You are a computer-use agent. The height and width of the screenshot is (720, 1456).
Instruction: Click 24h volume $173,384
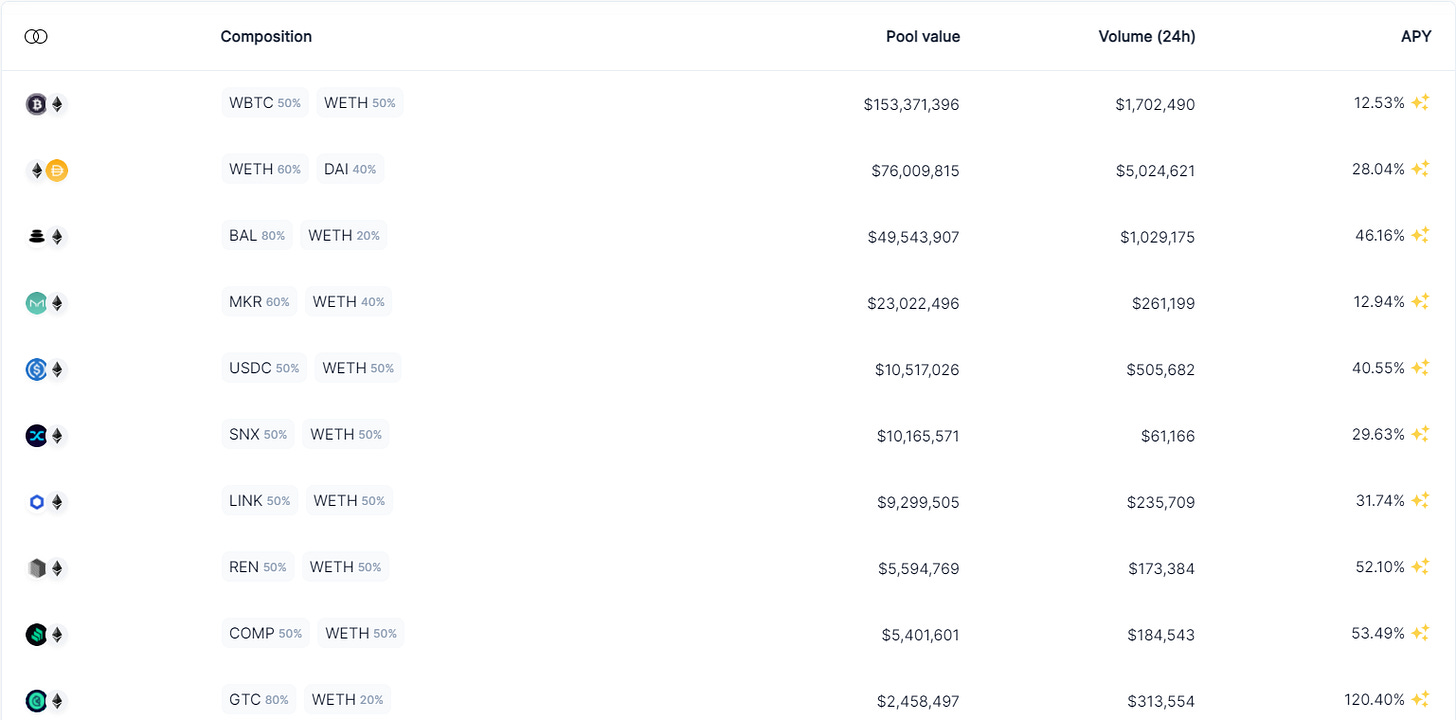tap(1161, 569)
